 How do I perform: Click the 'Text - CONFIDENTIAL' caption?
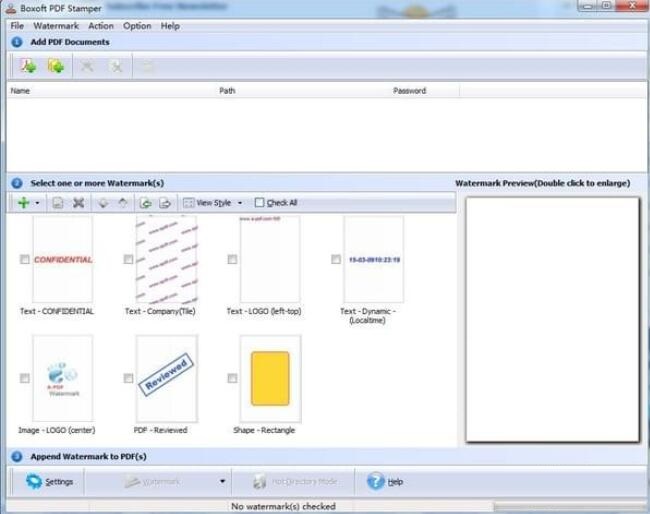pos(57,311)
